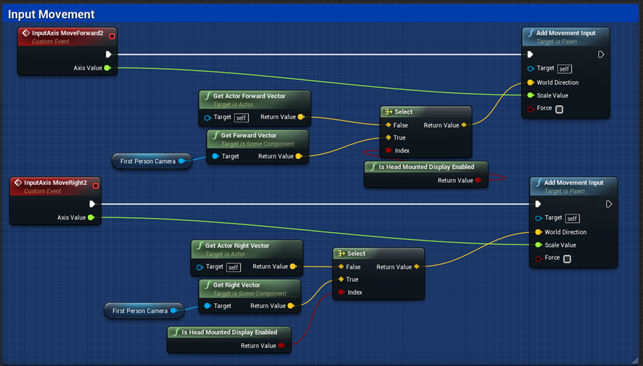Select the Get Actor Right Vector node header

247,249
